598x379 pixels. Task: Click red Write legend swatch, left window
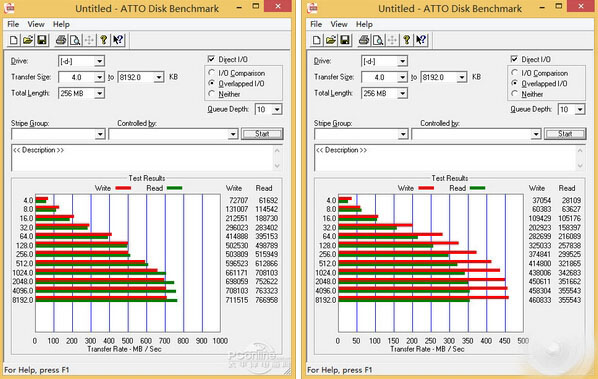point(123,188)
